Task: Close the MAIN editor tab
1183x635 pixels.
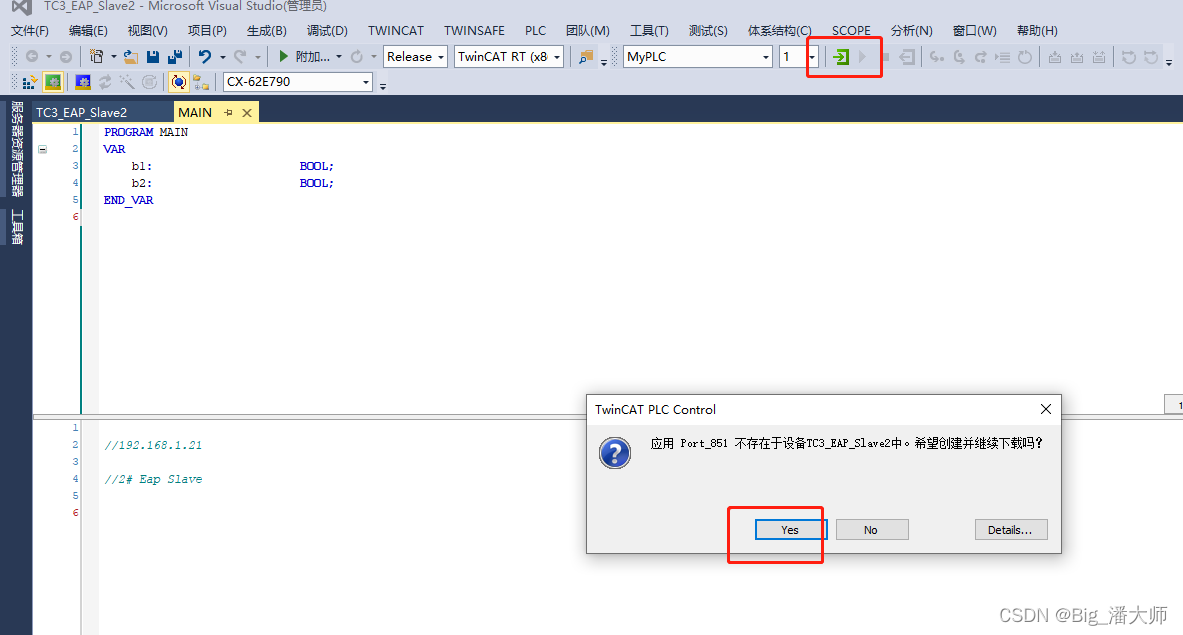Action: (247, 112)
